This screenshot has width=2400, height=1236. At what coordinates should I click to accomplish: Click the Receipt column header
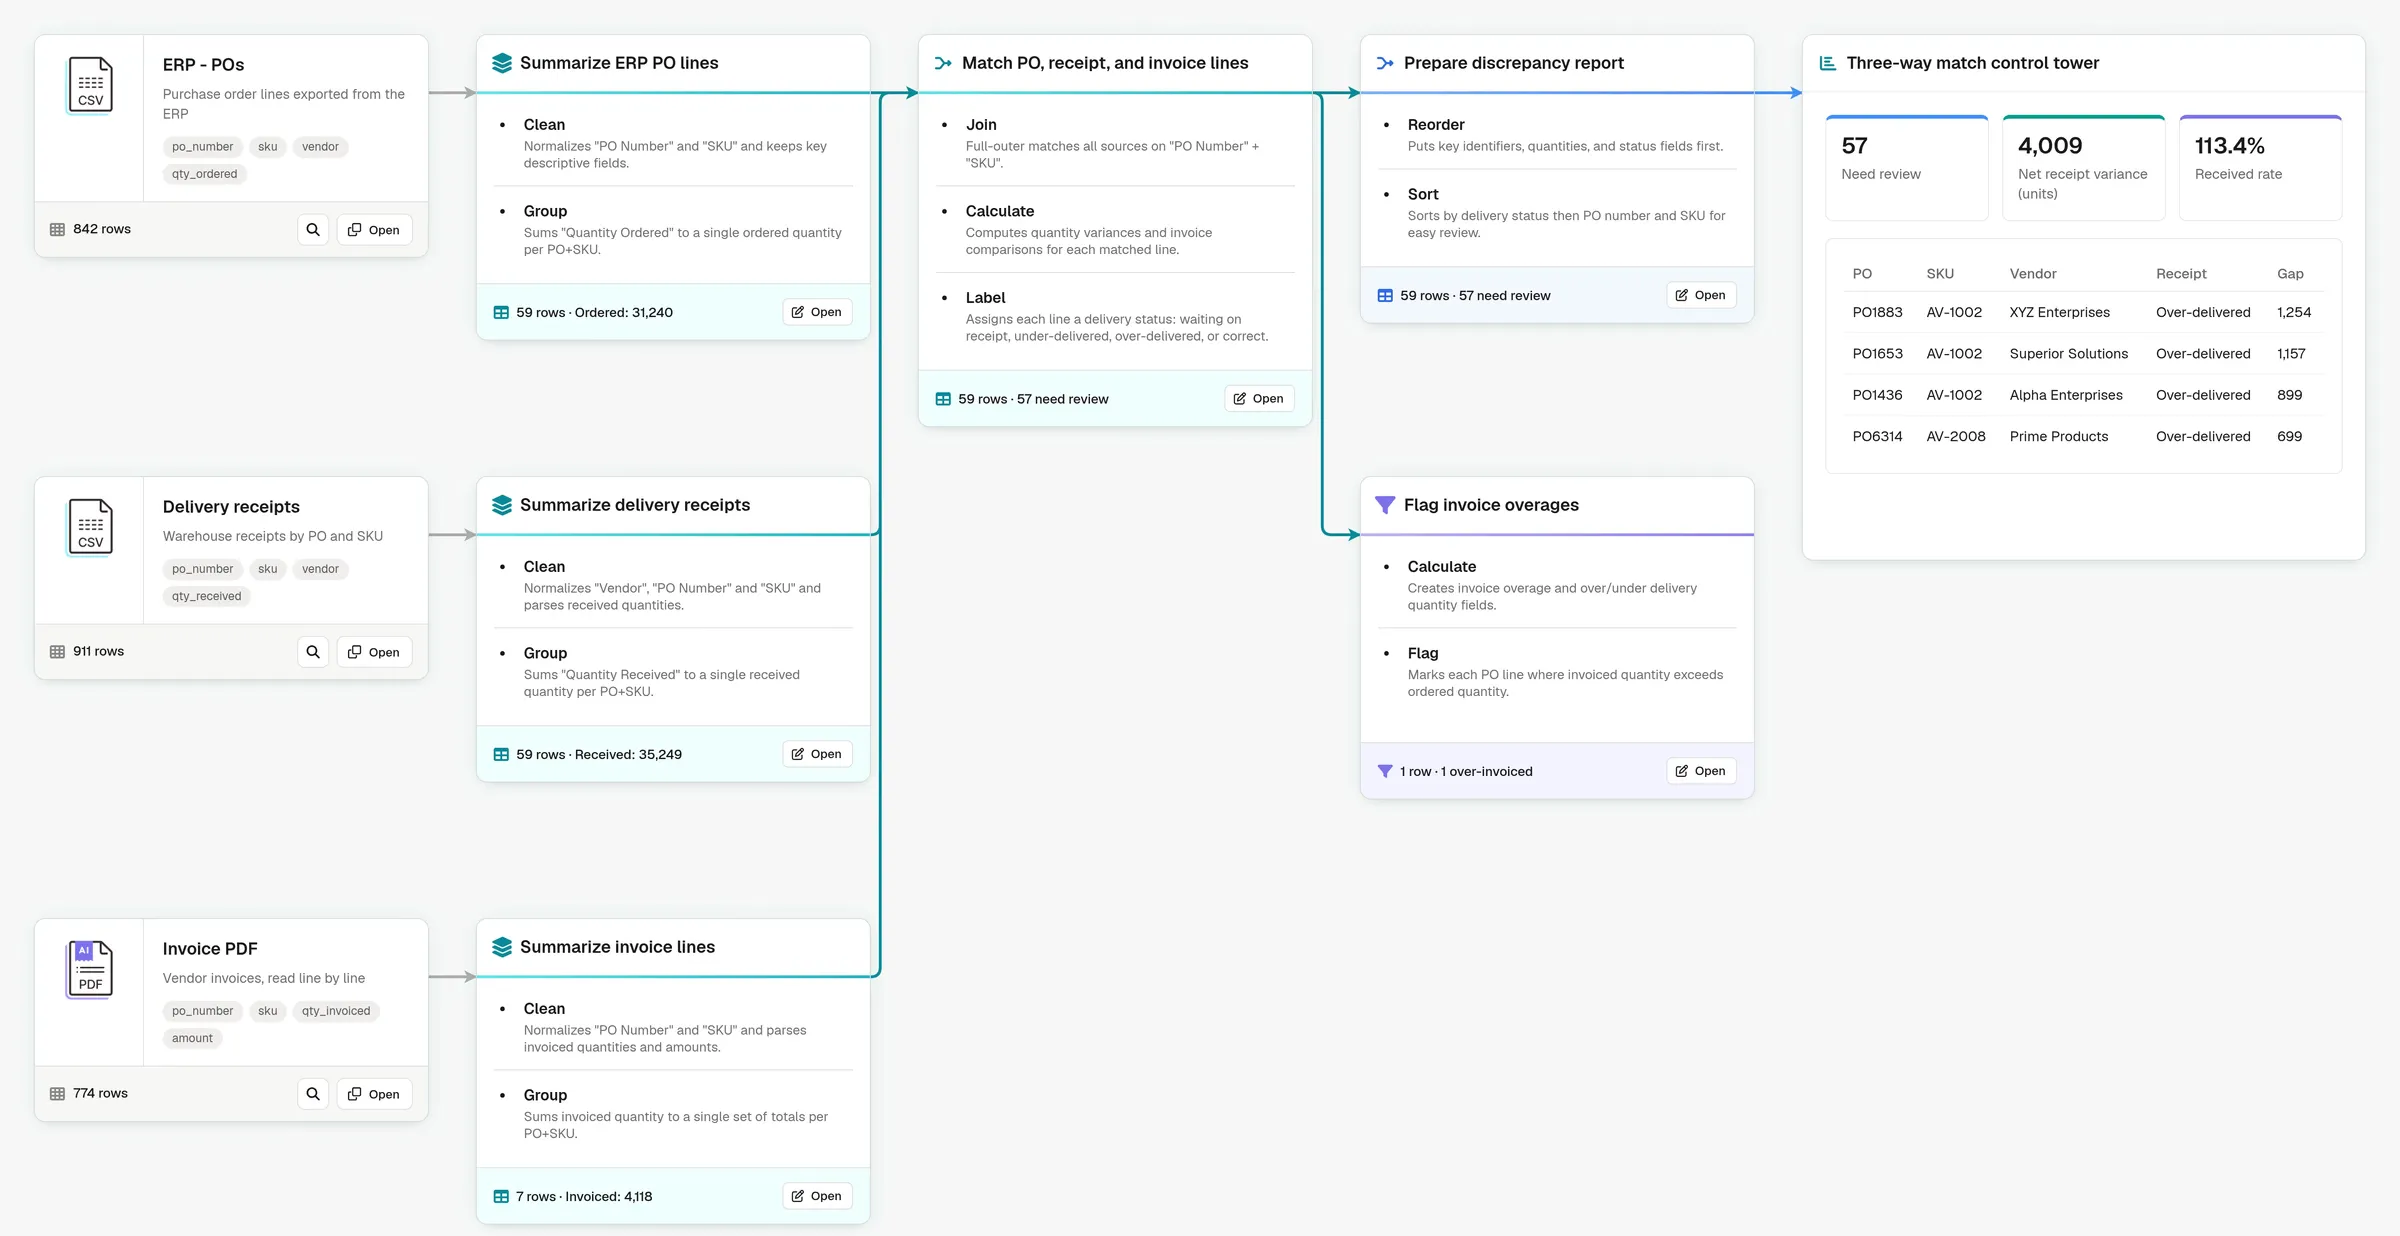point(2181,274)
